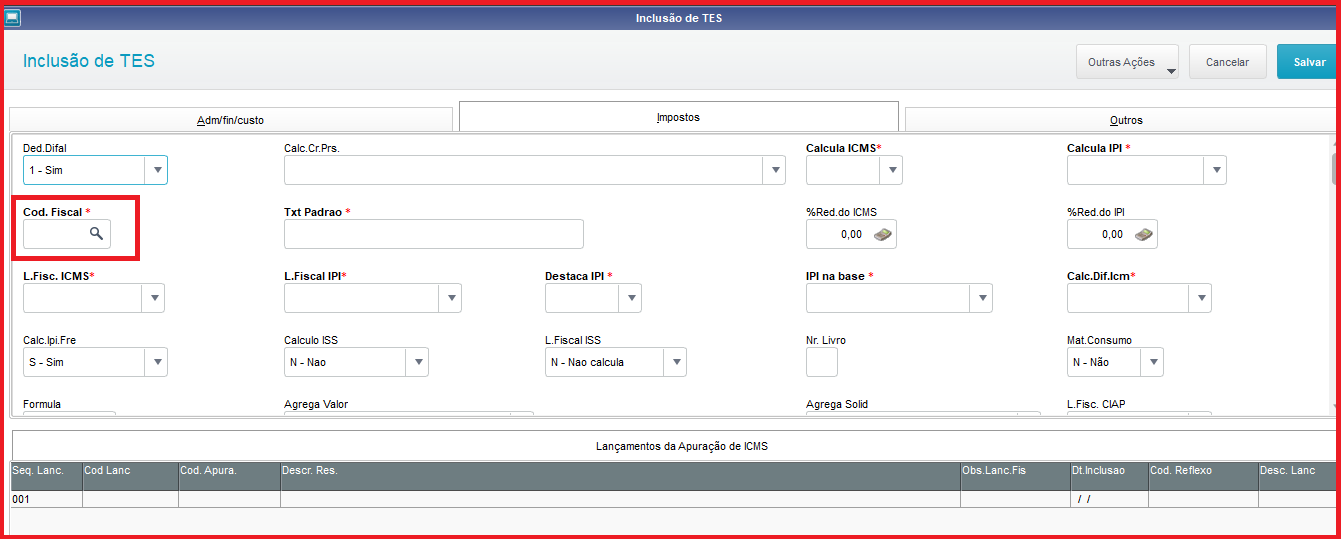The width and height of the screenshot is (1341, 539).
Task: Open the Outras Ações menu button
Action: [x=1127, y=62]
